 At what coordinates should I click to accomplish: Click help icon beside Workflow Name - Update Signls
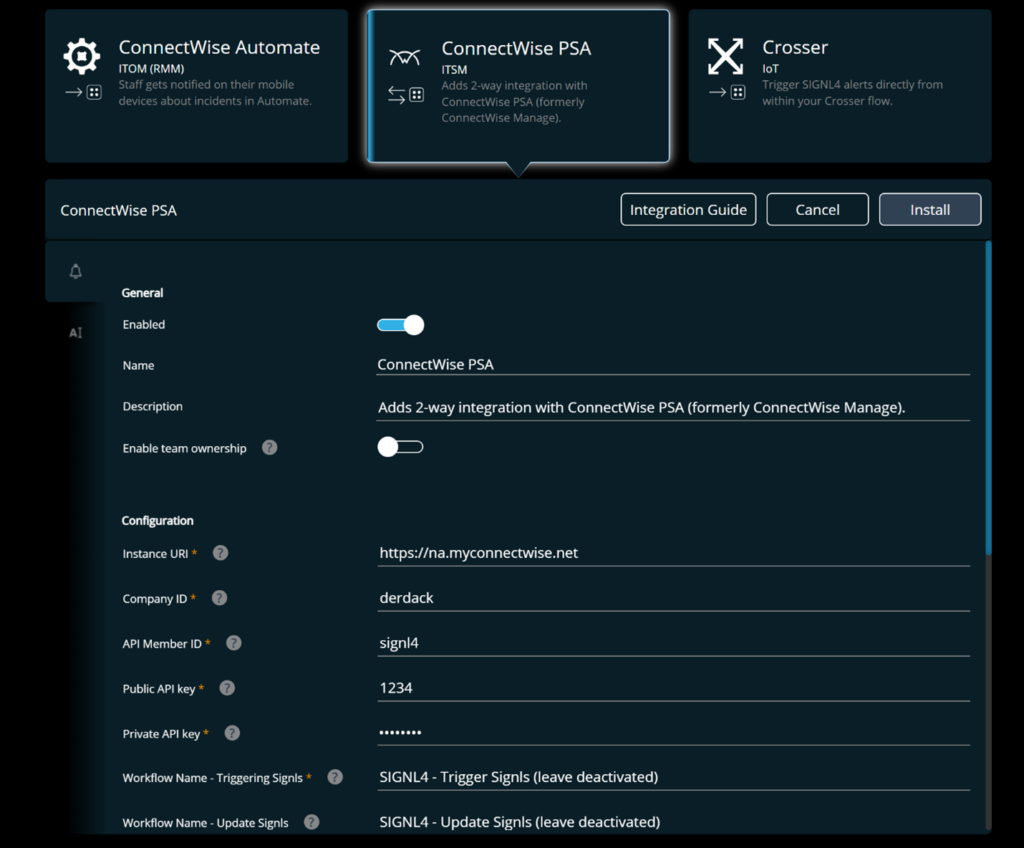pyautogui.click(x=312, y=822)
